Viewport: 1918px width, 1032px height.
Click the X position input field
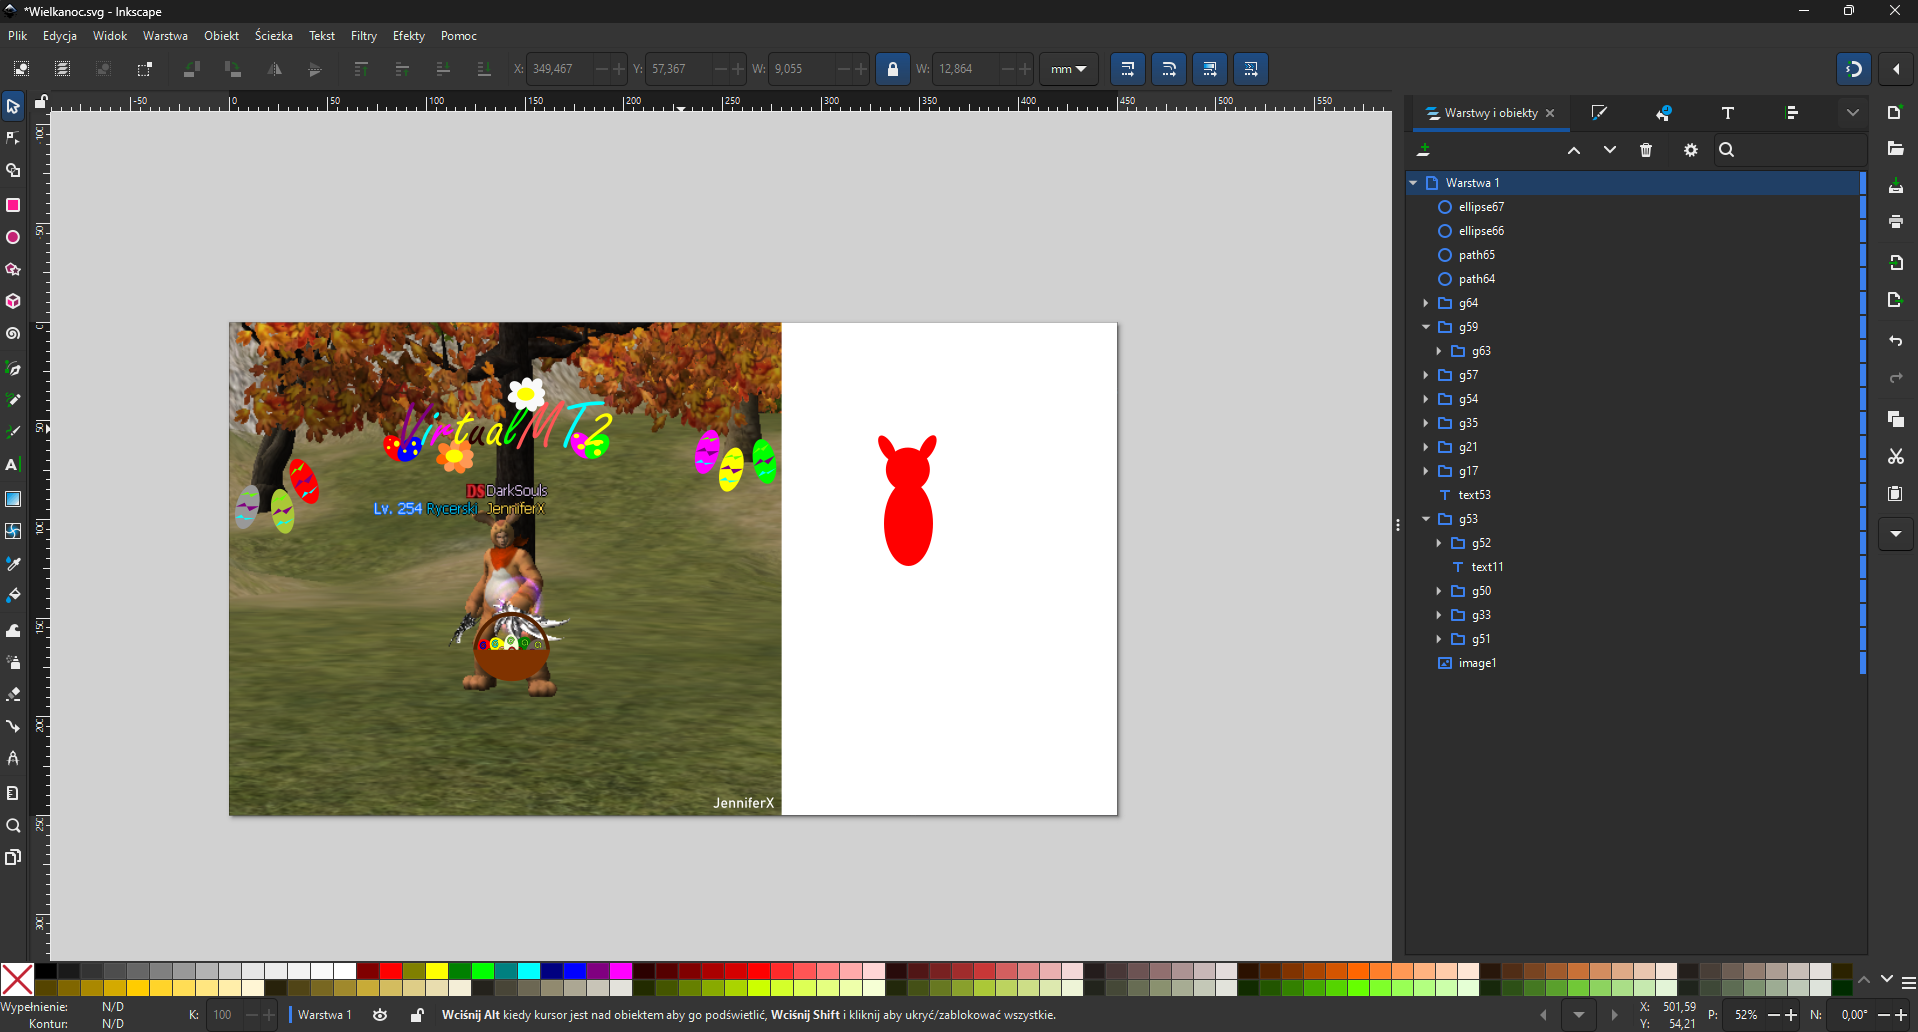560,69
